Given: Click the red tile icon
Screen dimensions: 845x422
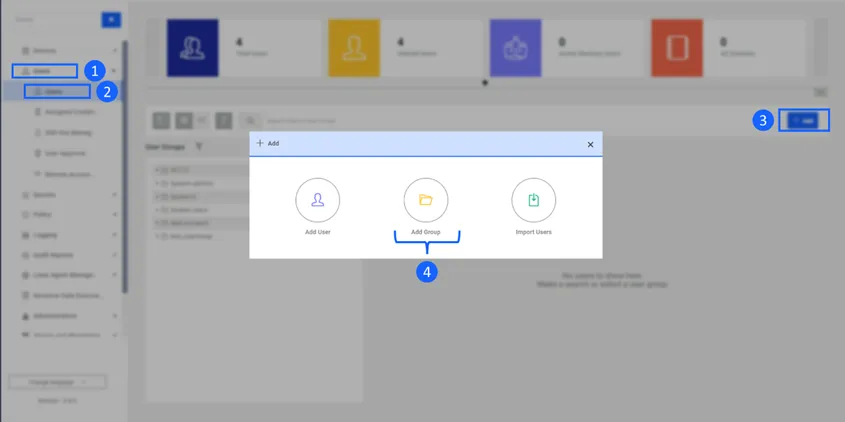Looking at the screenshot, I should (677, 48).
